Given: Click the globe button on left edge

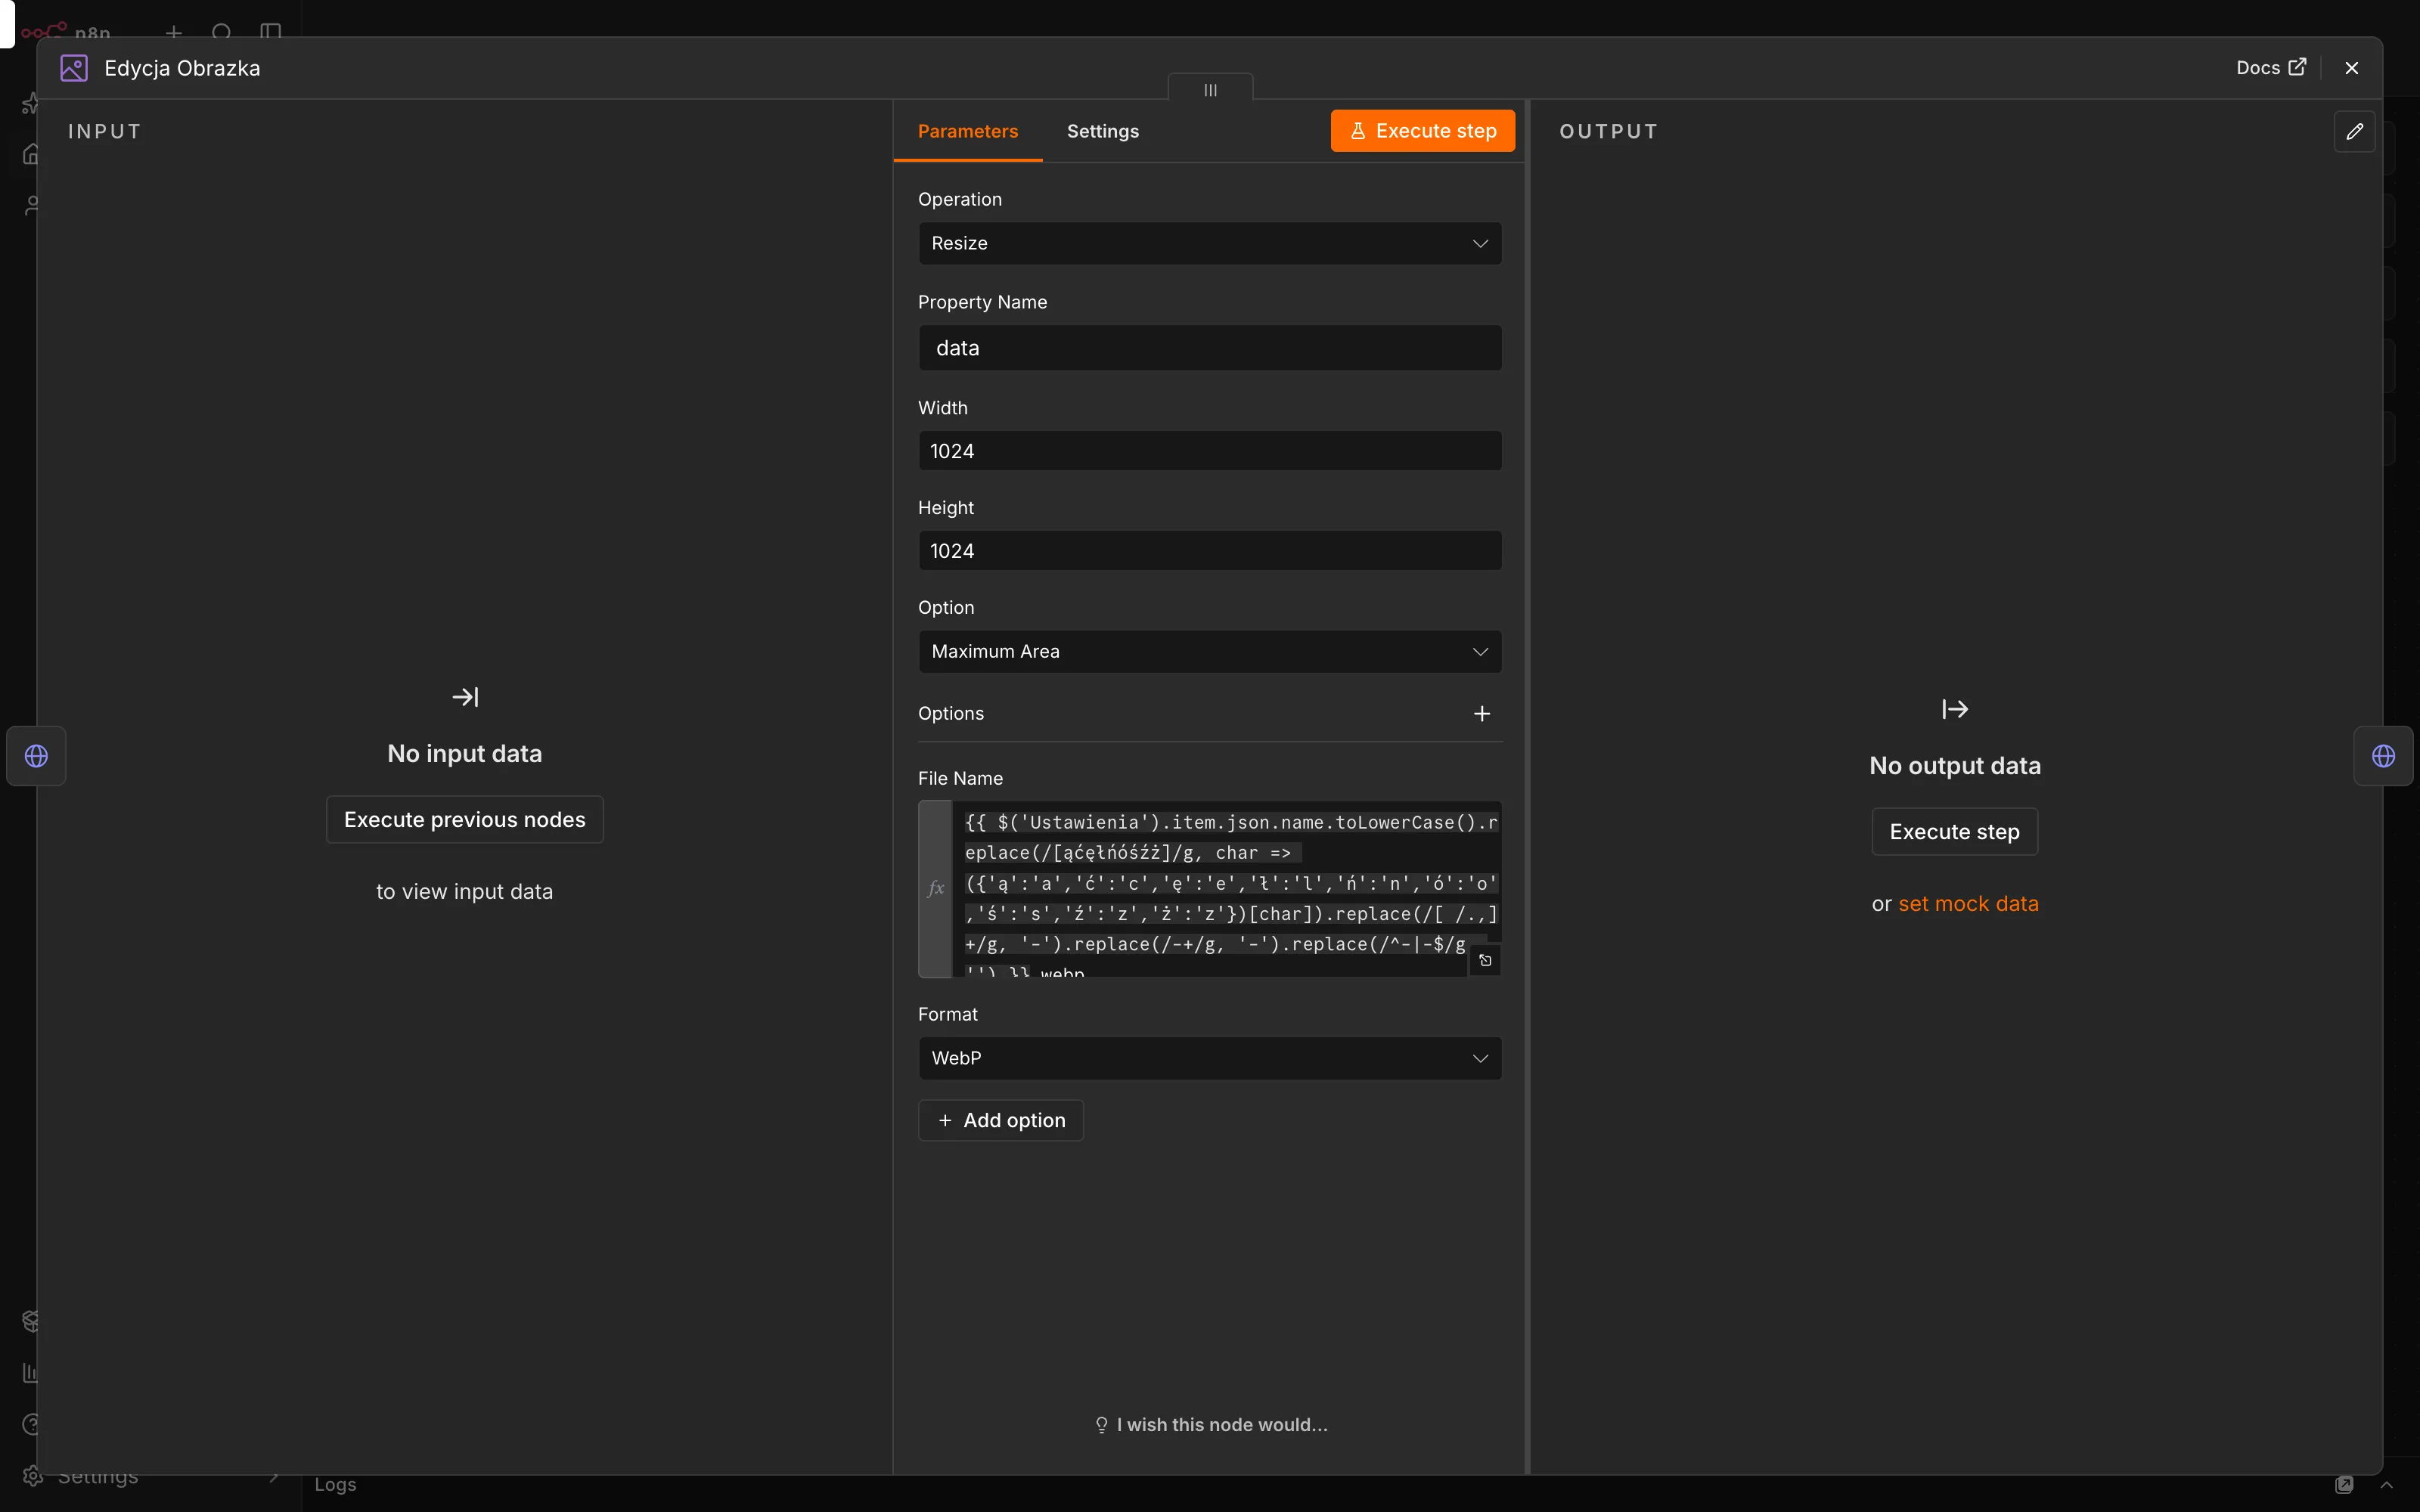Looking at the screenshot, I should [36, 756].
